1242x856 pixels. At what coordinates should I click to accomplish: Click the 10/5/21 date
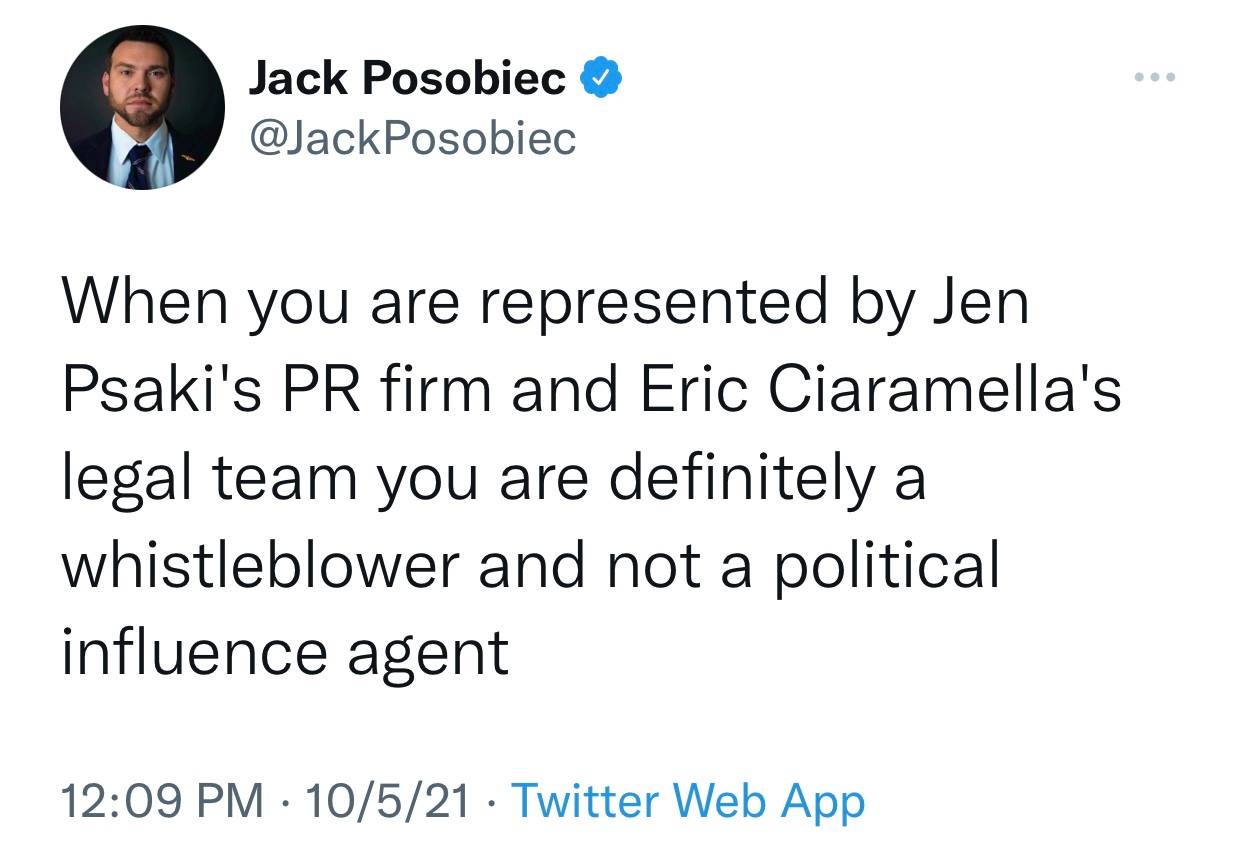[389, 801]
